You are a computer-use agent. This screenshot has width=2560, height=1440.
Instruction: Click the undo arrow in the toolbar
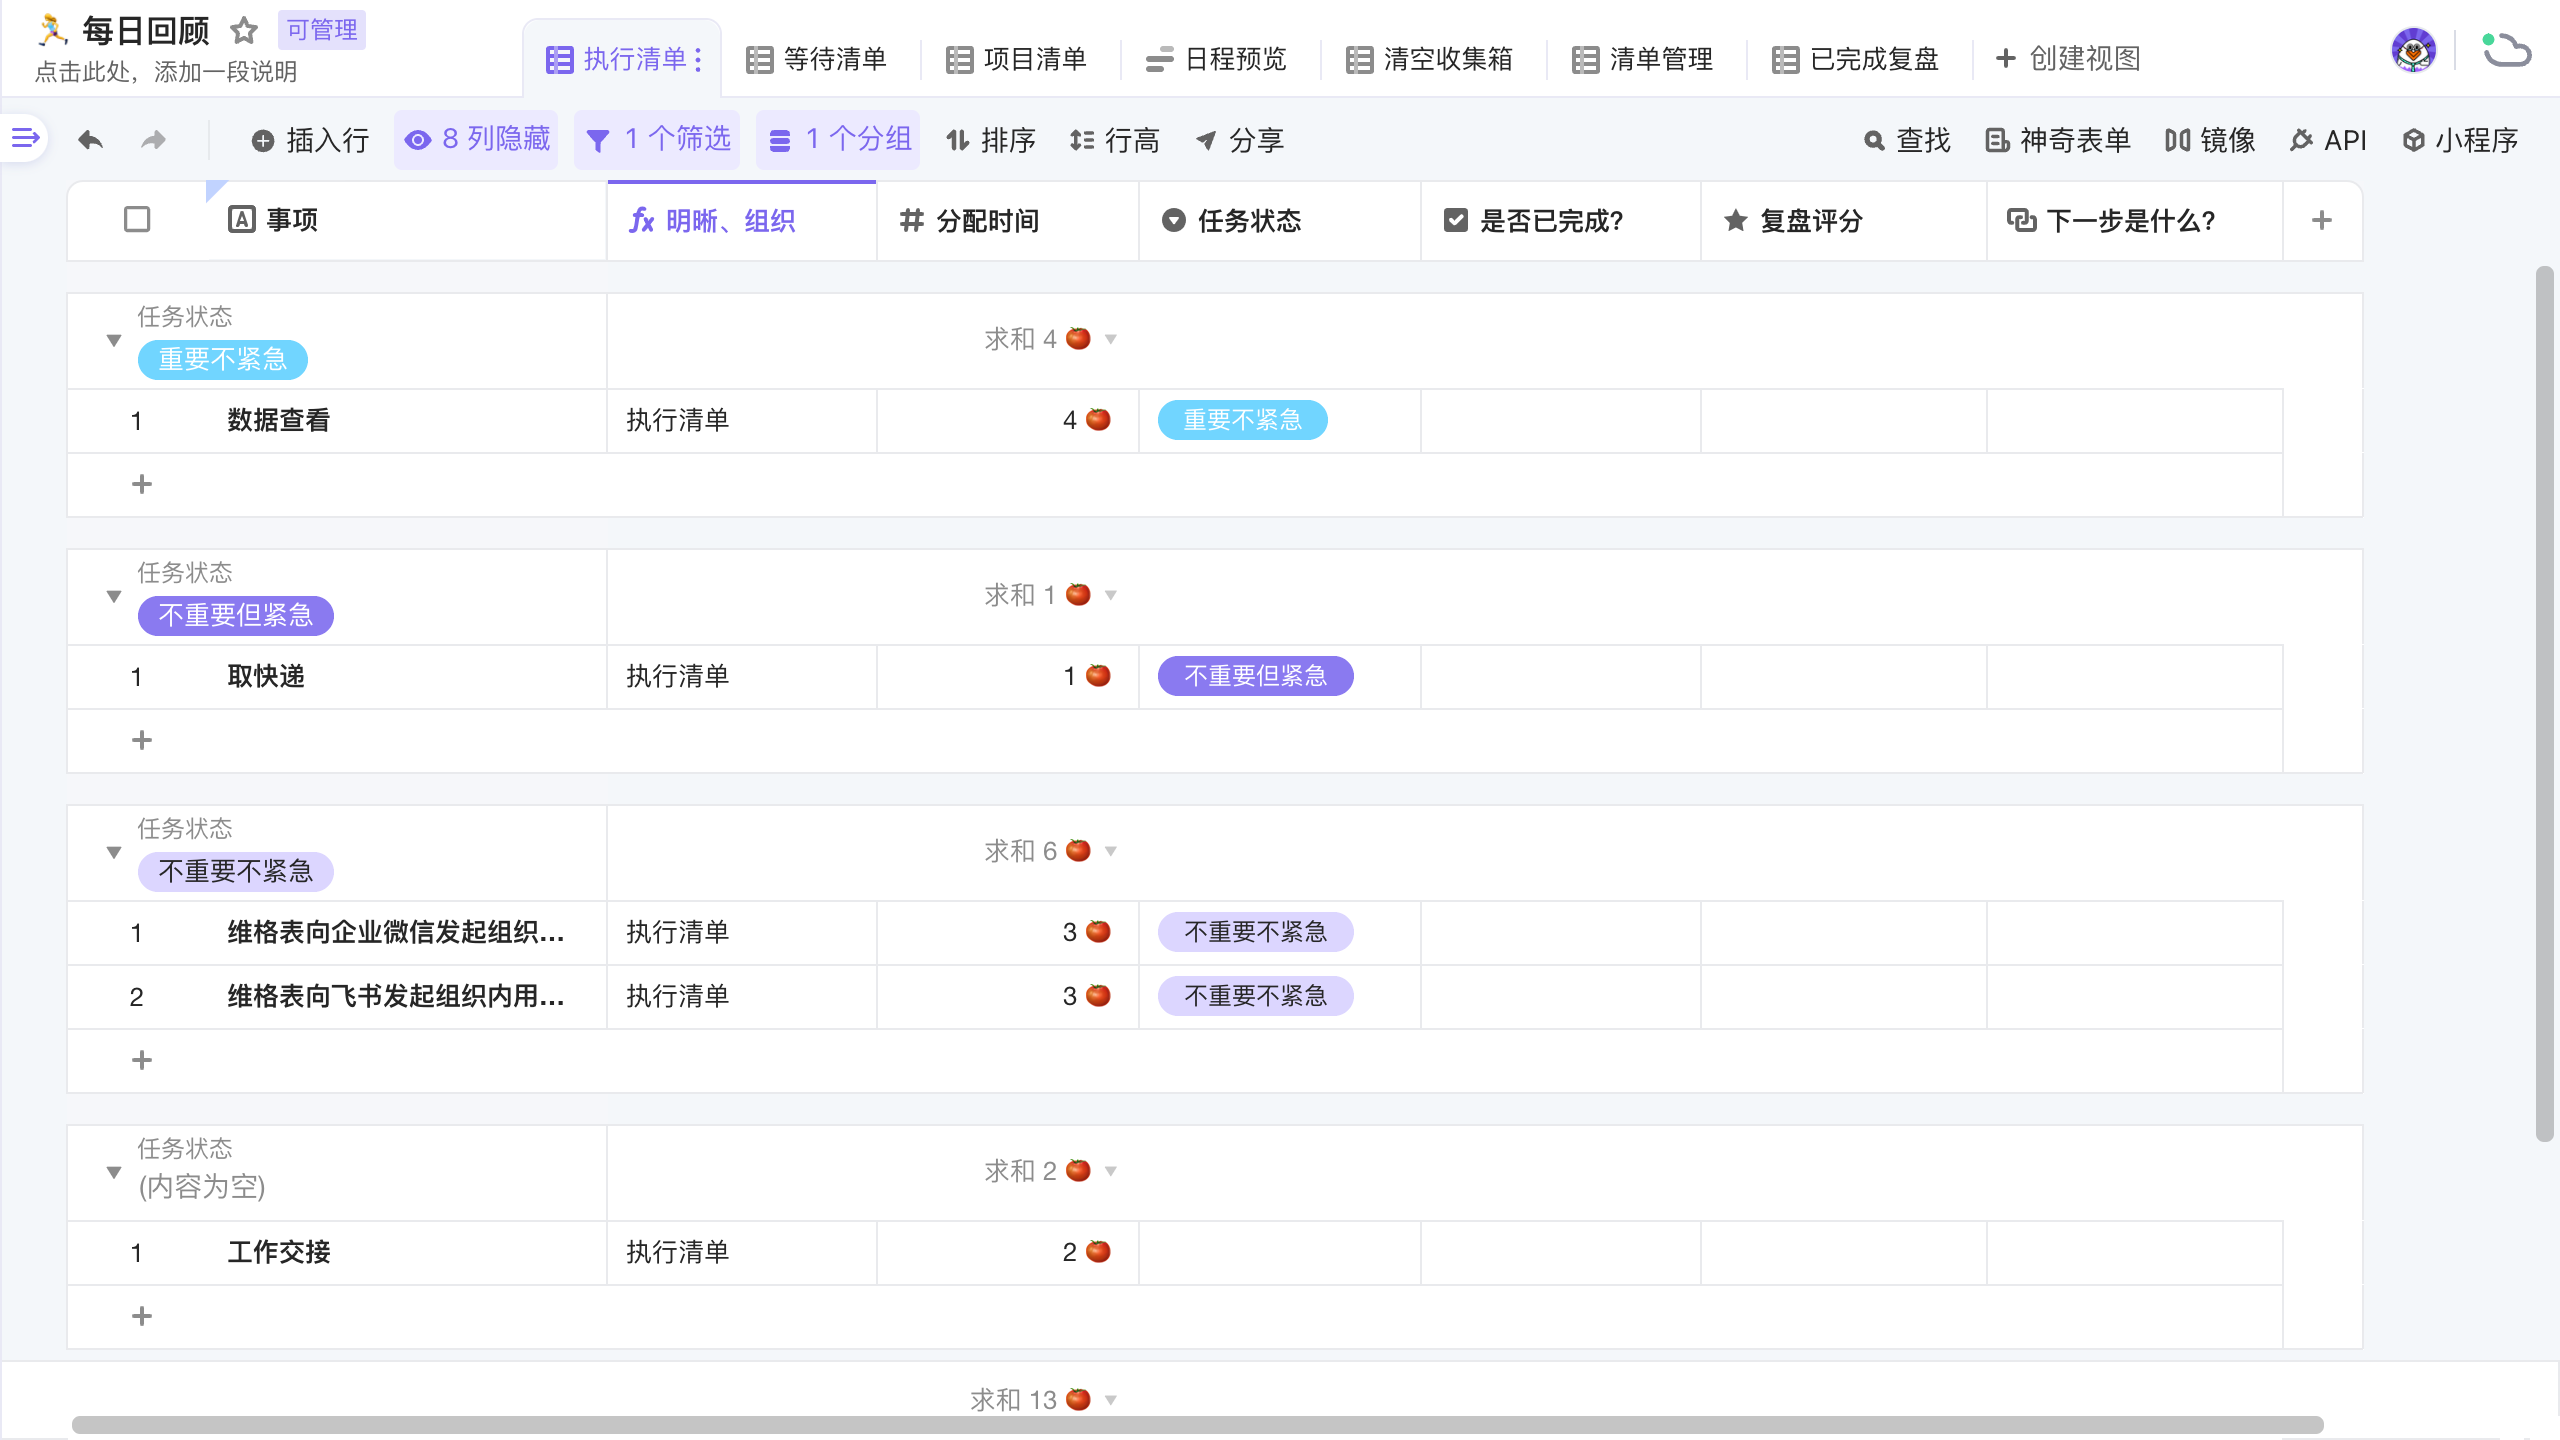tap(89, 140)
